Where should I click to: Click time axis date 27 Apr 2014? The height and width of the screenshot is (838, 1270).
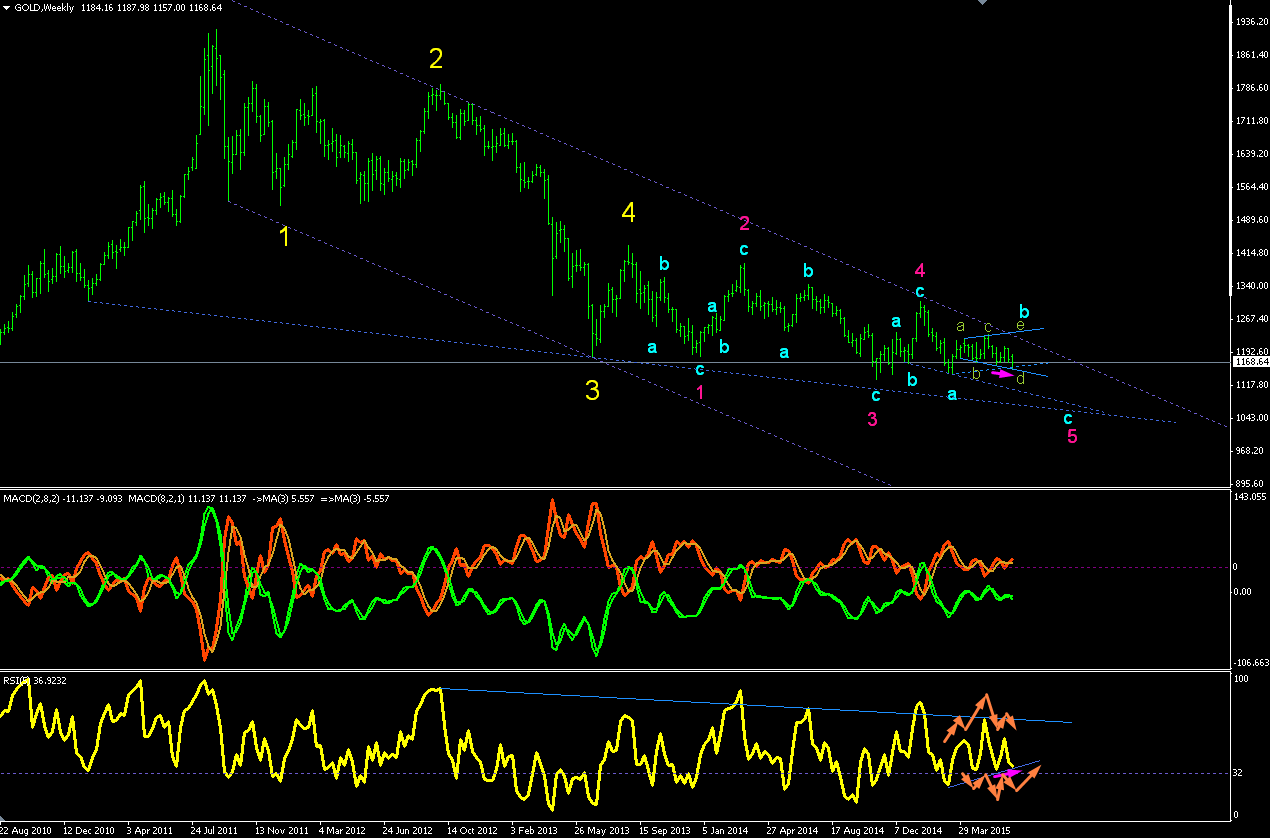(792, 830)
